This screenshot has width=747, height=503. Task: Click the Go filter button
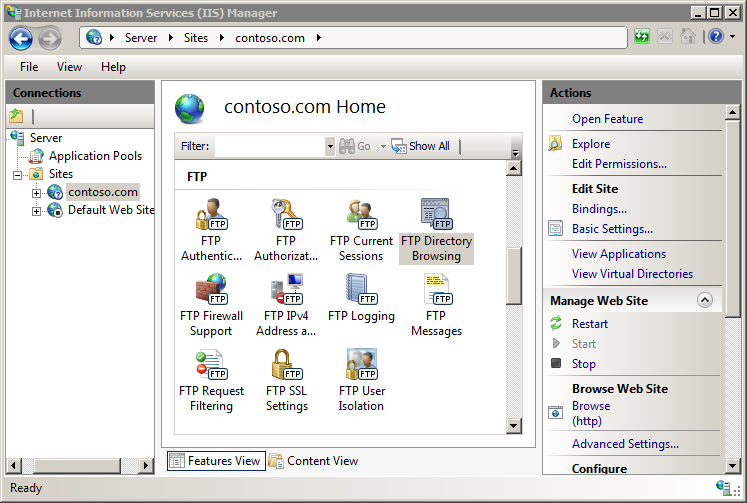click(354, 146)
